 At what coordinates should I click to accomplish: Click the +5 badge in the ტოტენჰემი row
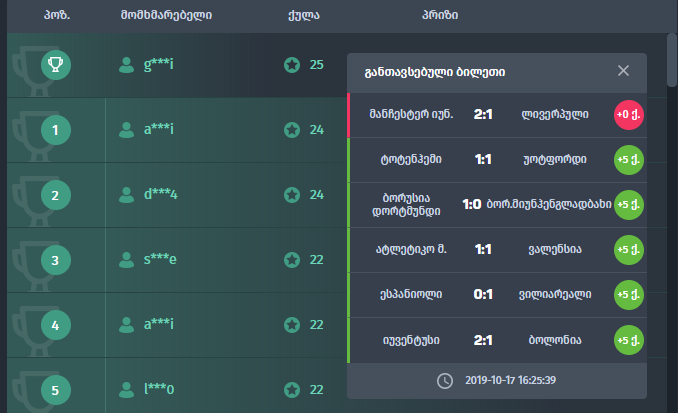629,159
